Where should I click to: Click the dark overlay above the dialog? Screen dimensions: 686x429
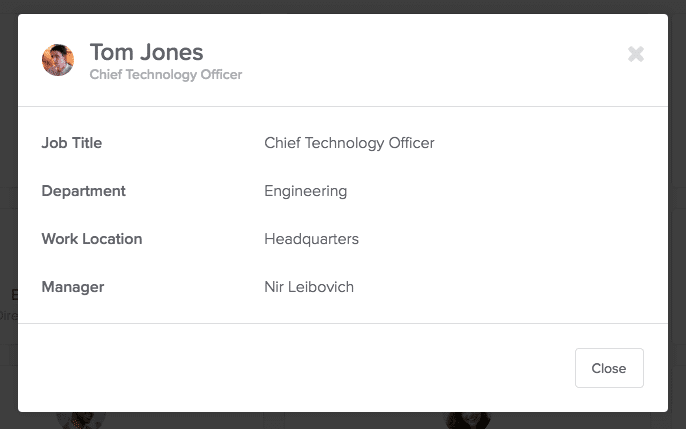[x=343, y=6]
